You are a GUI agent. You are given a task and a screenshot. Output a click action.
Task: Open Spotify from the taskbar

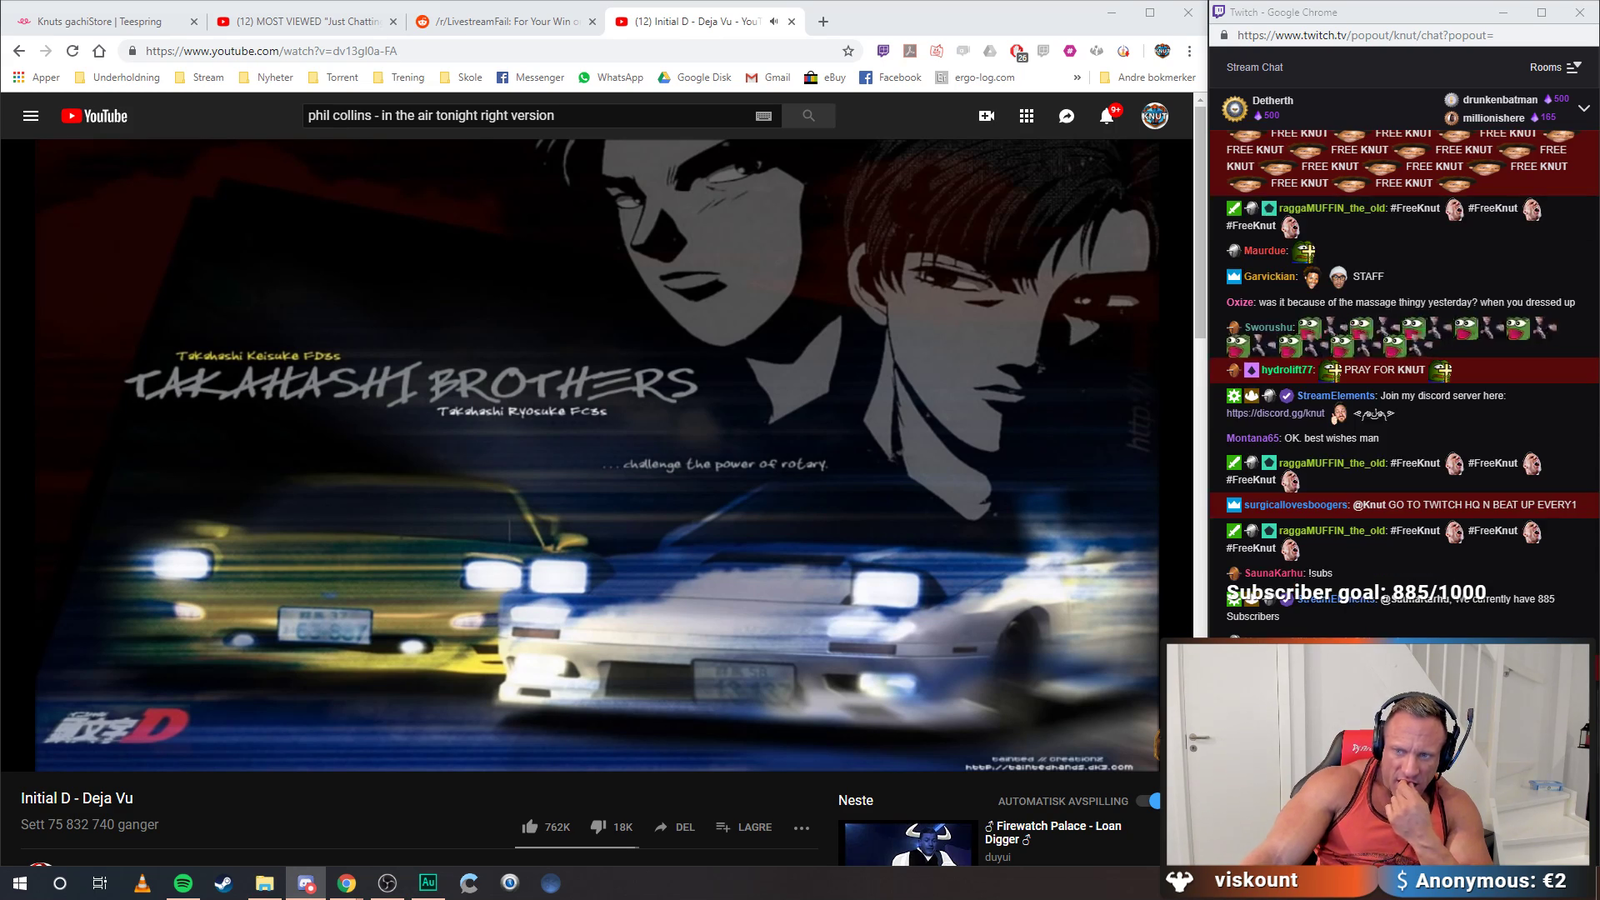183,883
